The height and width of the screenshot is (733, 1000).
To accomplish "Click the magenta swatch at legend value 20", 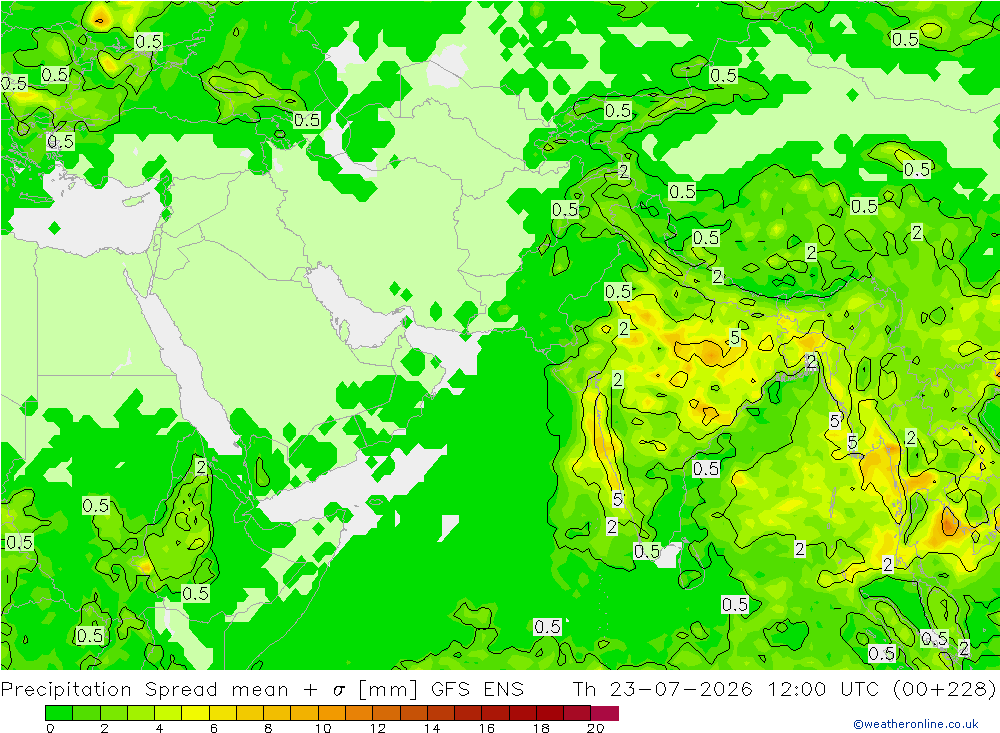I will [x=605, y=713].
